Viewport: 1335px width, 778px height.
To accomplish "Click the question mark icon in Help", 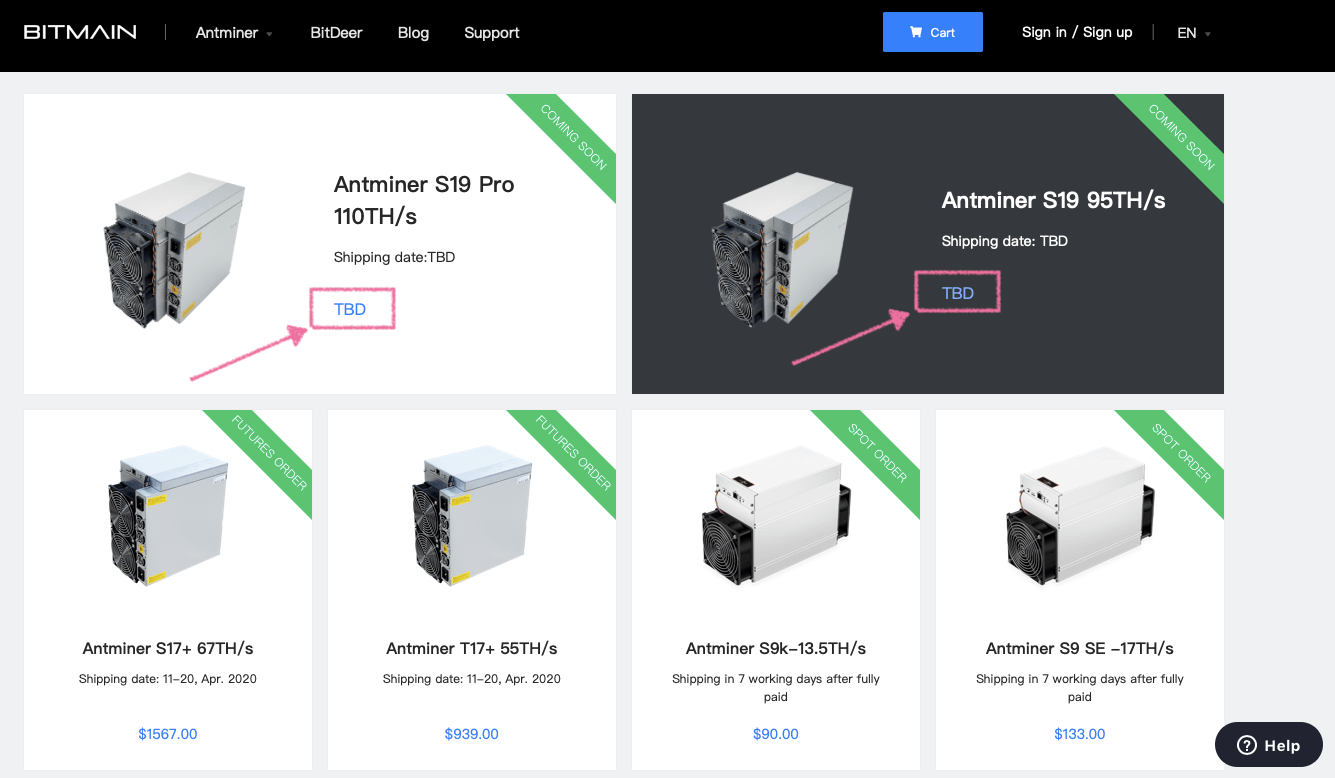I will [1246, 745].
